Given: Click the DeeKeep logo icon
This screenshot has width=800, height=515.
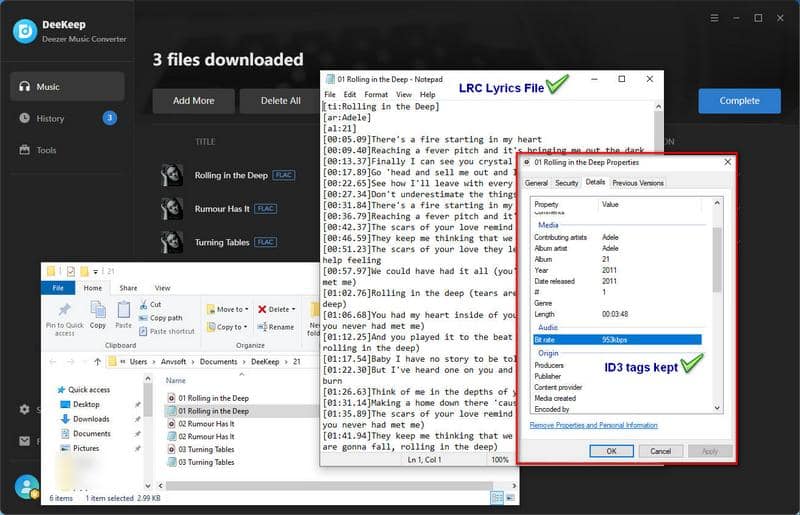Looking at the screenshot, I should [25, 31].
